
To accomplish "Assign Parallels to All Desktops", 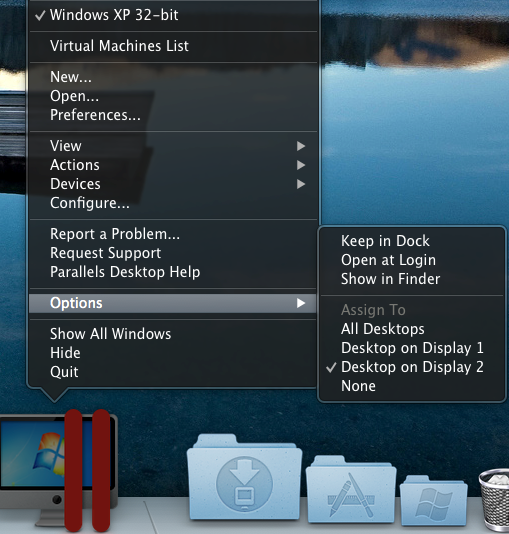I will [x=412, y=329].
